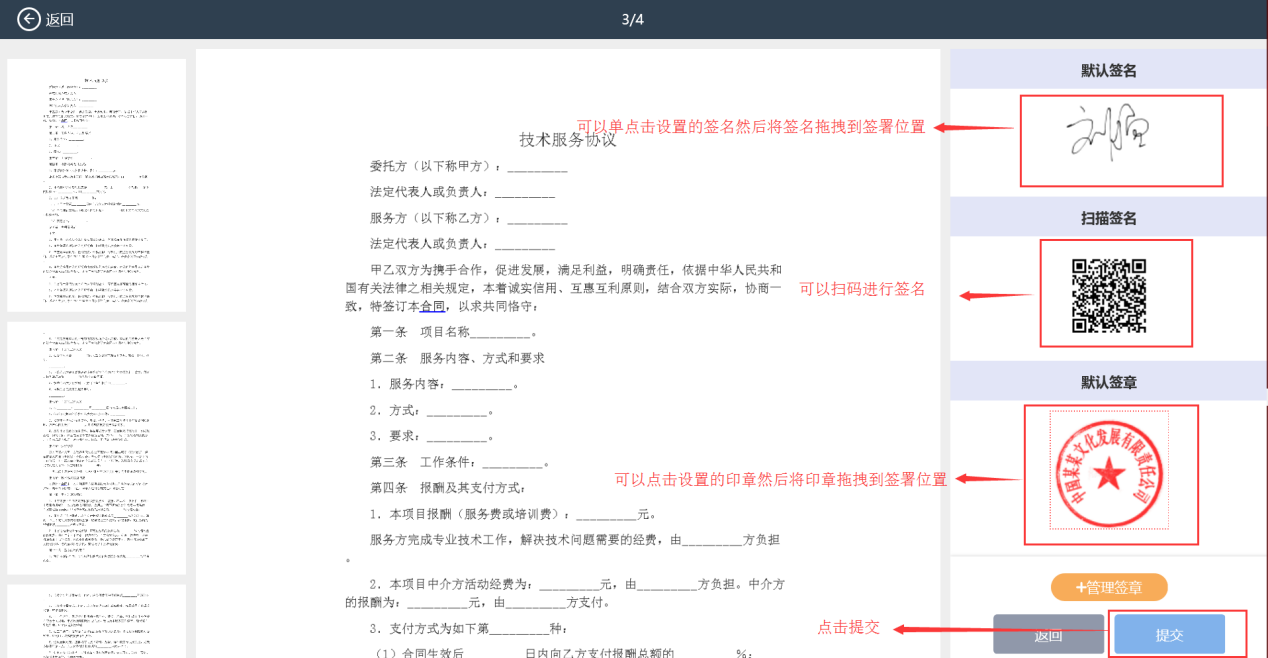Select the red company seal stamp
1268x658 pixels.
coord(1109,475)
